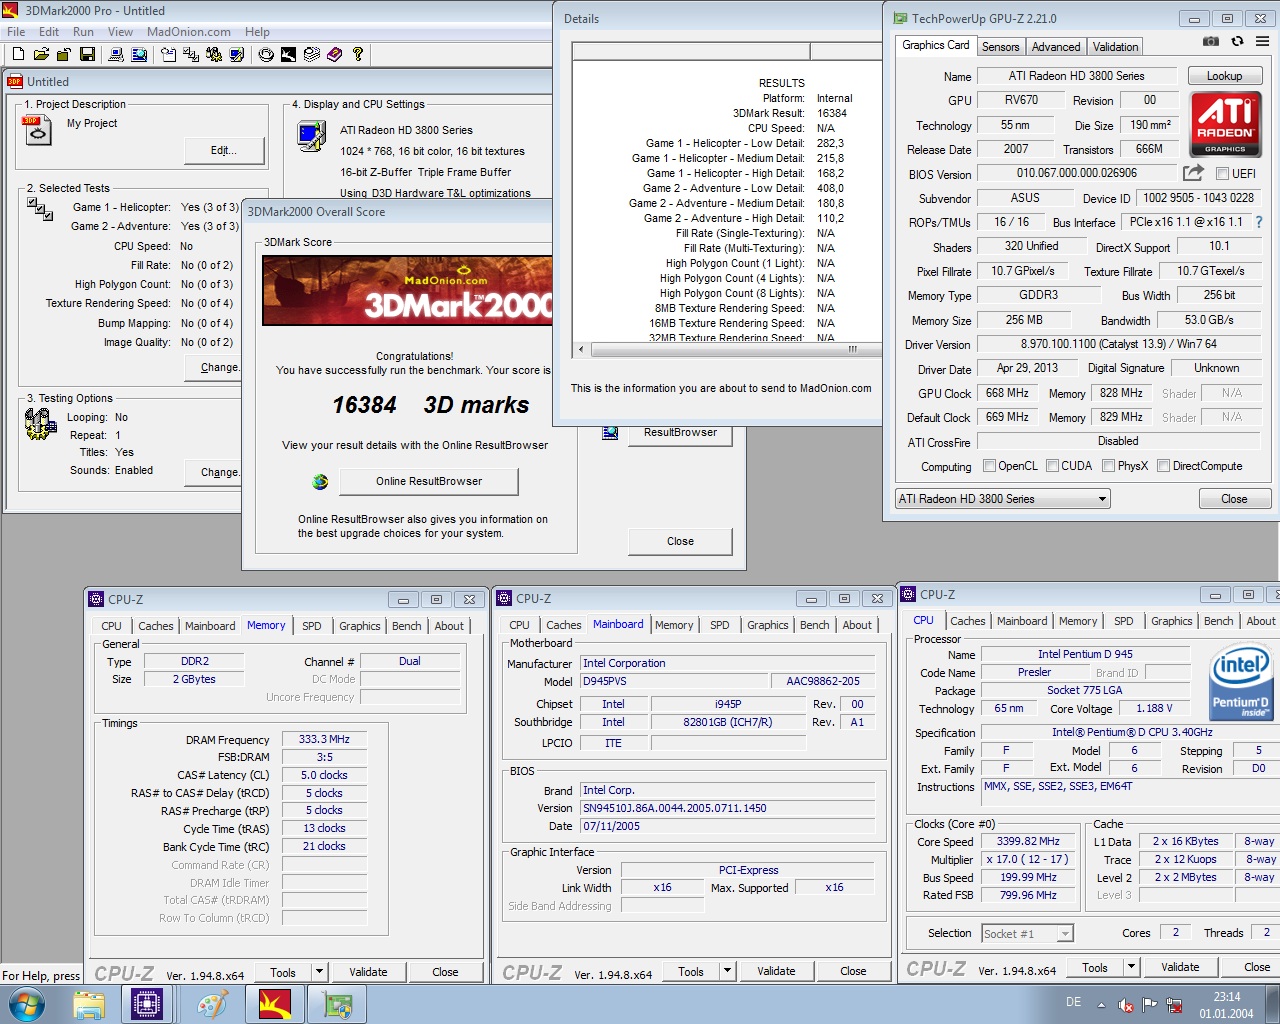Click the muted volume tray icon

tap(1126, 1005)
